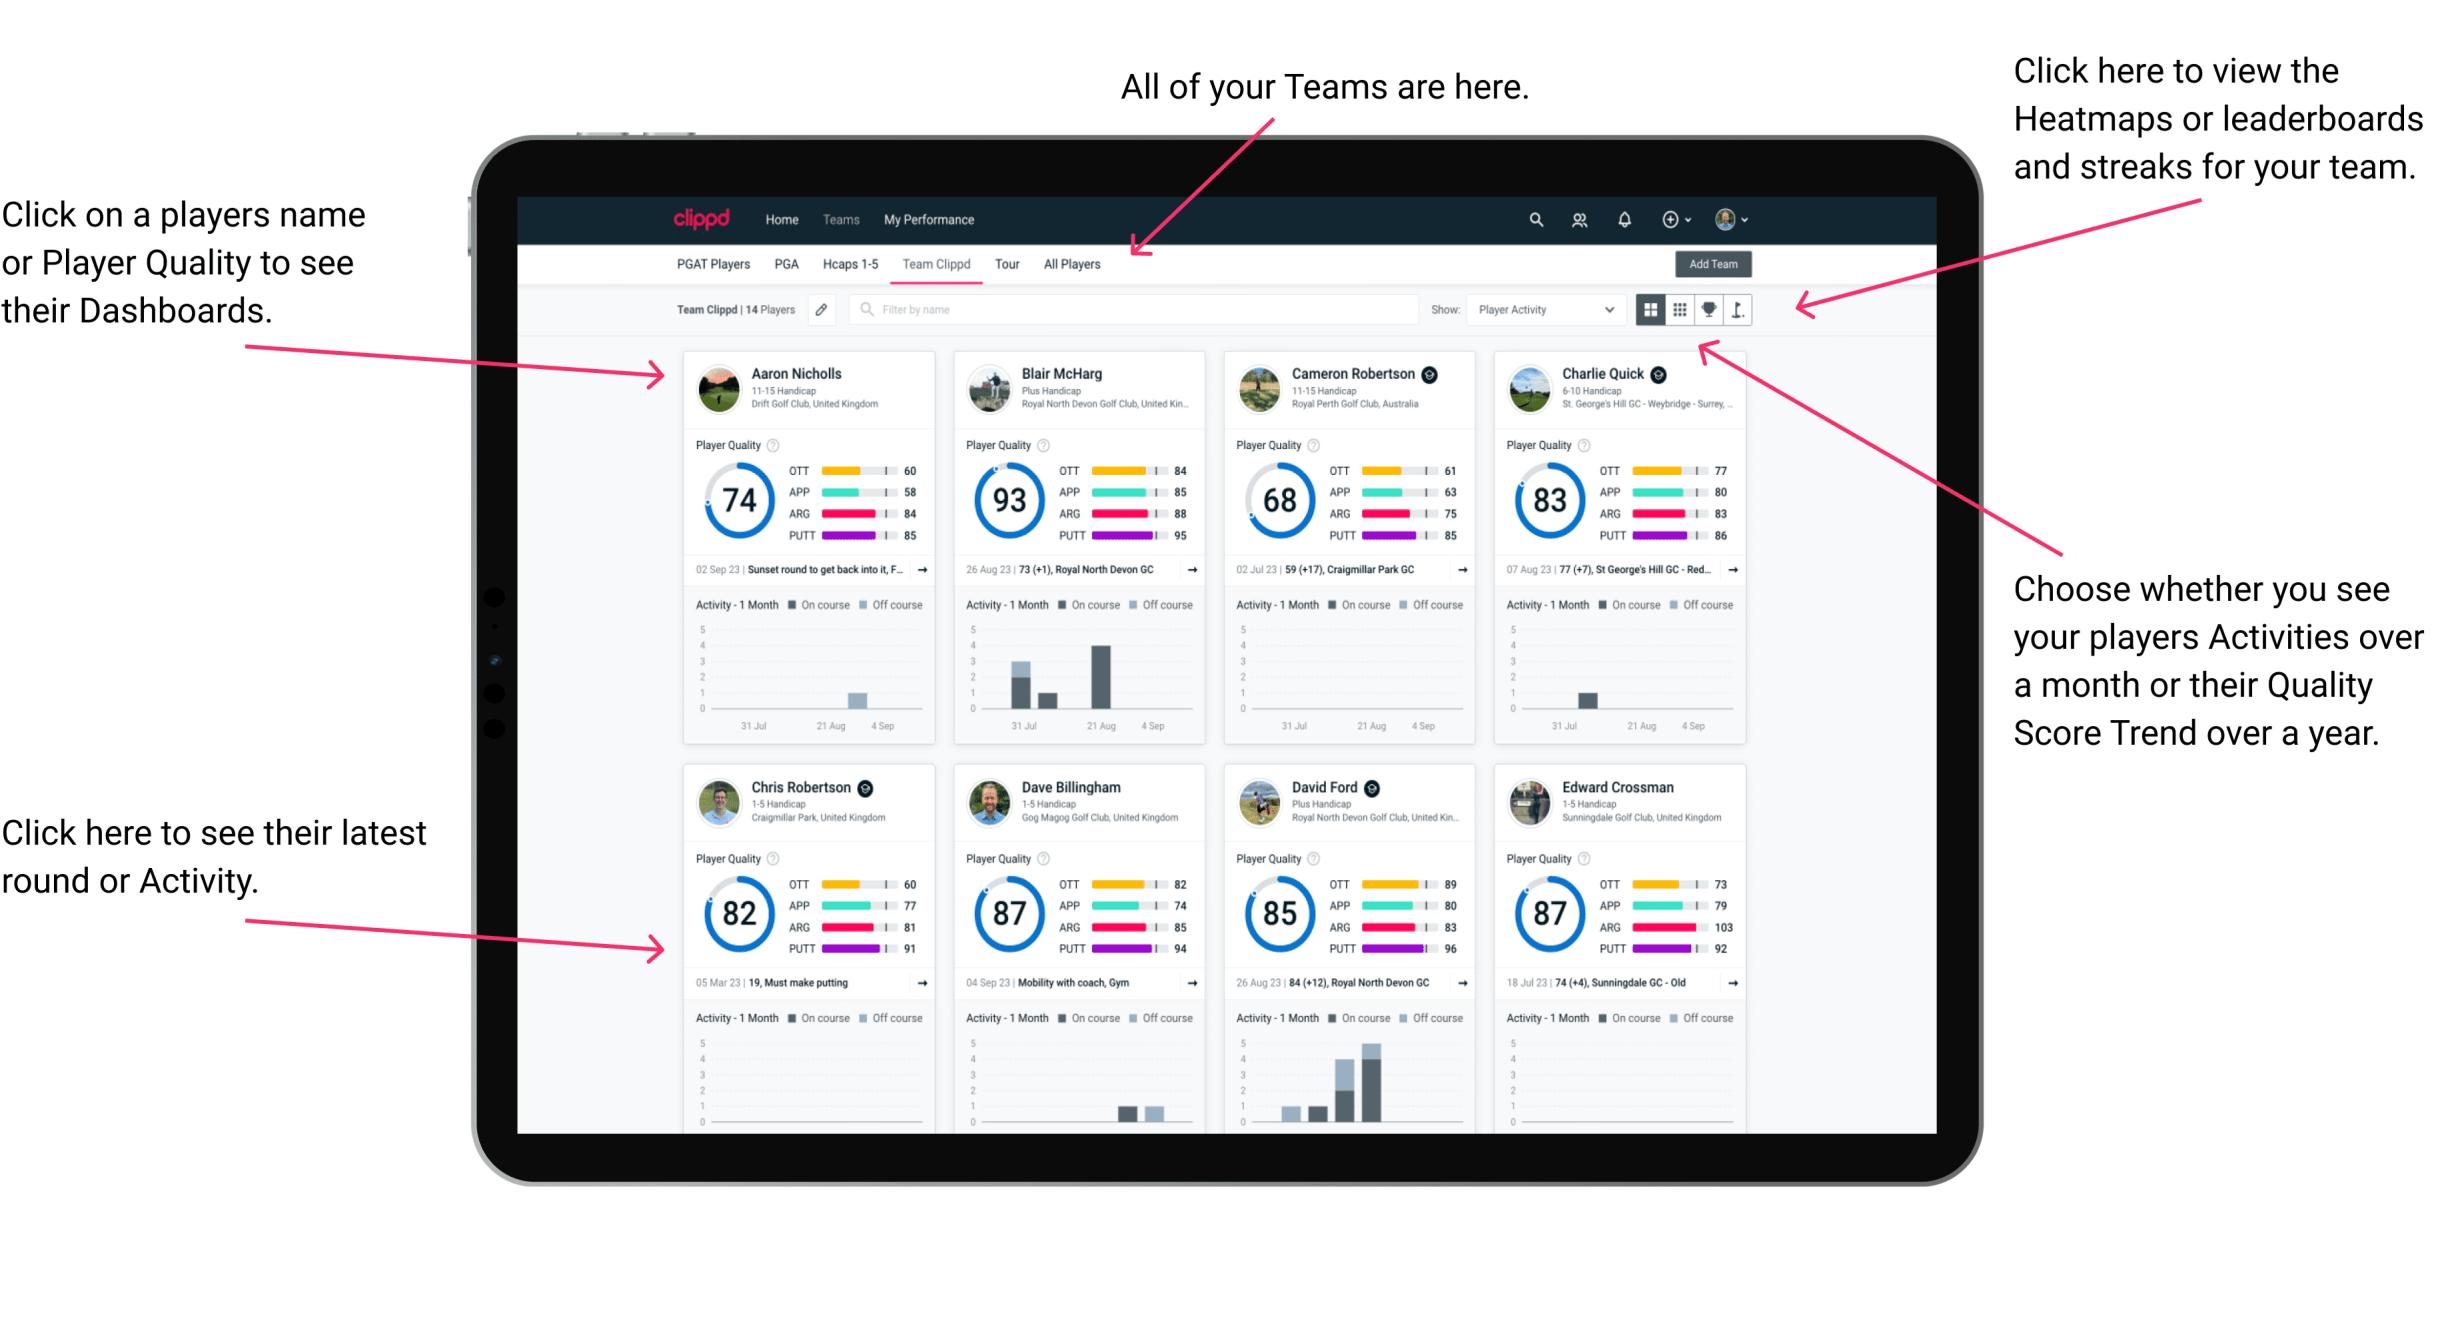Click the search magnifier icon
Screen dimensions: 2452x1319
pyautogui.click(x=1535, y=219)
